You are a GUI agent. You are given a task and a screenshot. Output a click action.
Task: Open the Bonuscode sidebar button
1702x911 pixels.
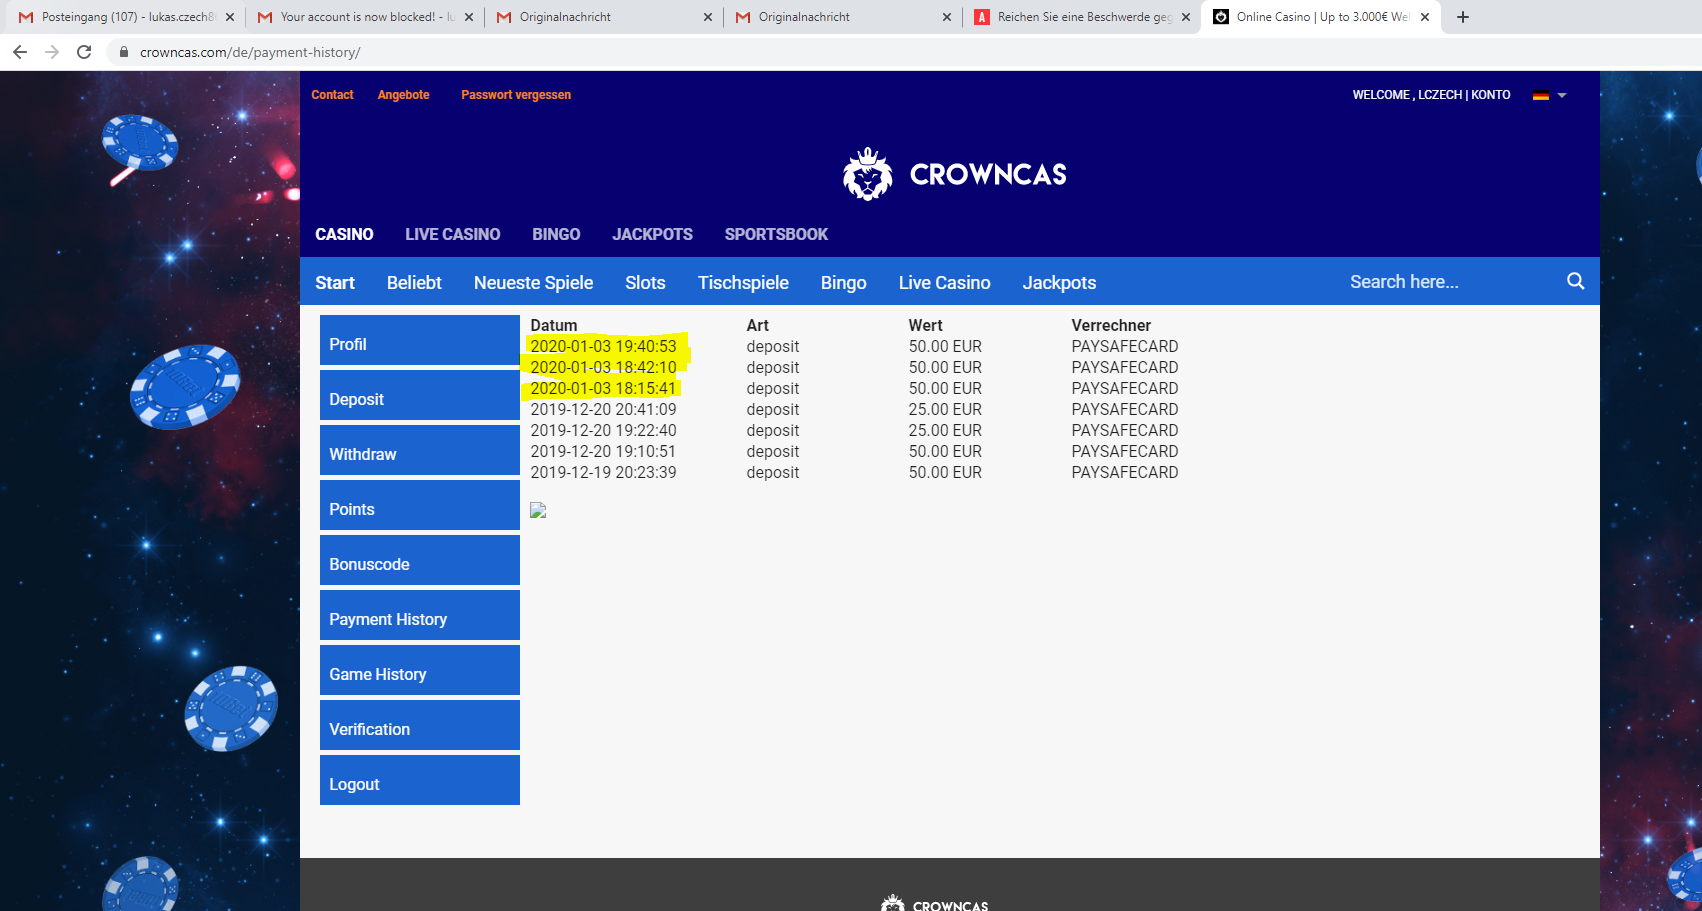click(420, 561)
